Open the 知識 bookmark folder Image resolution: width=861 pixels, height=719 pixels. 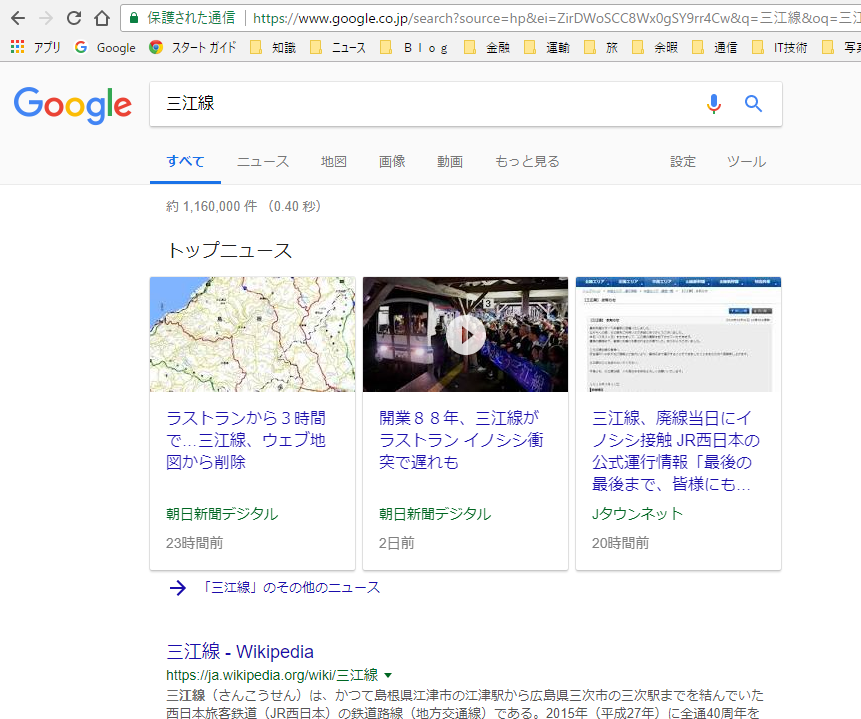[x=273, y=48]
